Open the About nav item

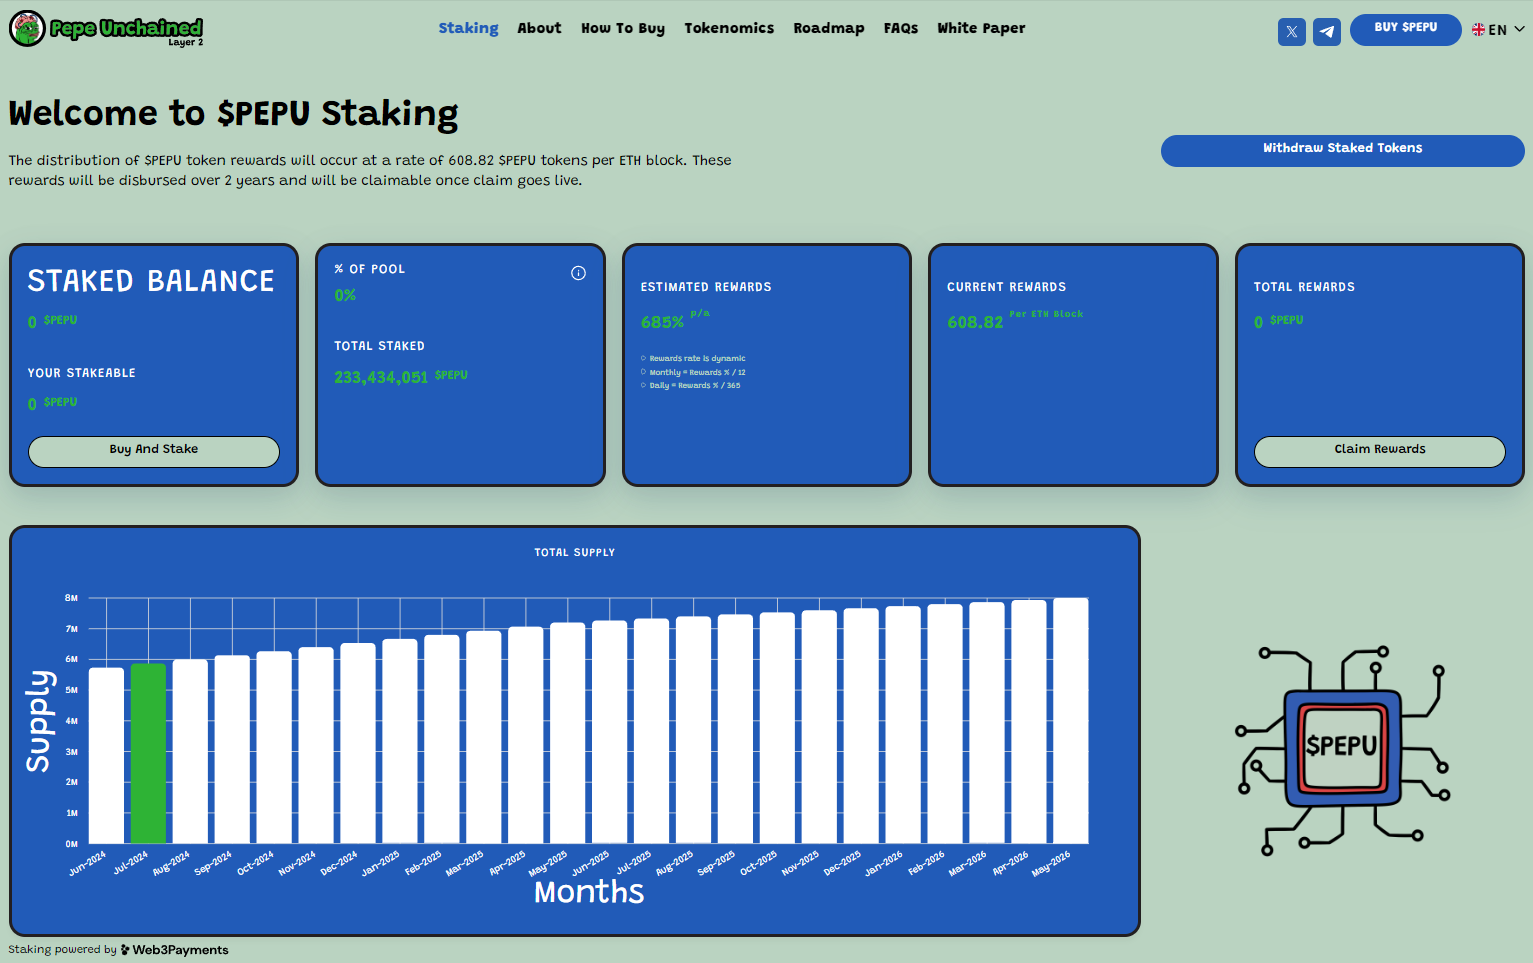click(539, 28)
